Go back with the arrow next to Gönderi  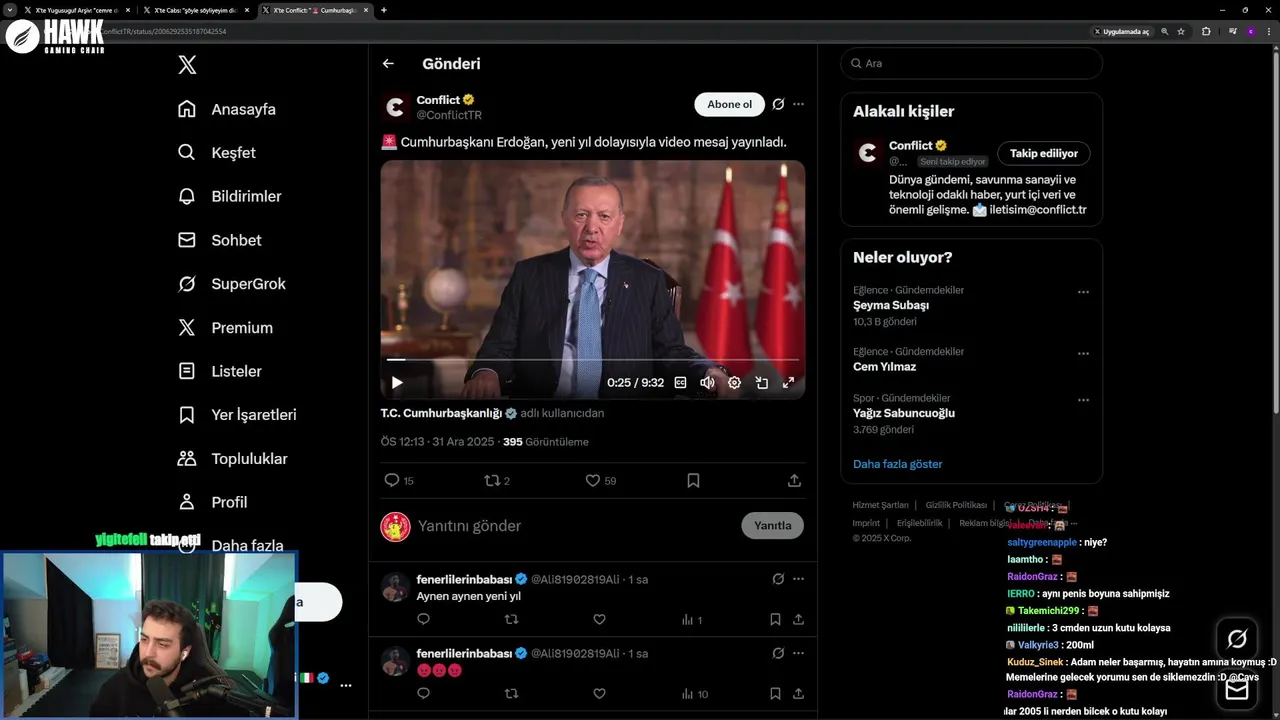[x=388, y=63]
